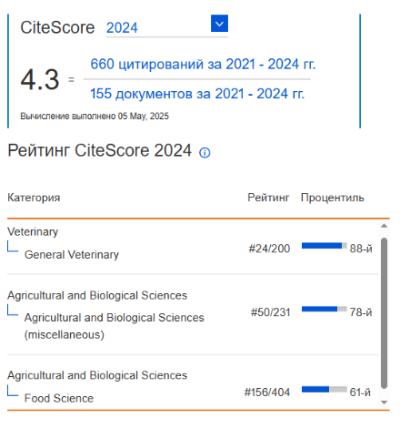The image size is (400, 428).
Task: Click the CiteScore 2024 rank info icon
Action: click(205, 153)
